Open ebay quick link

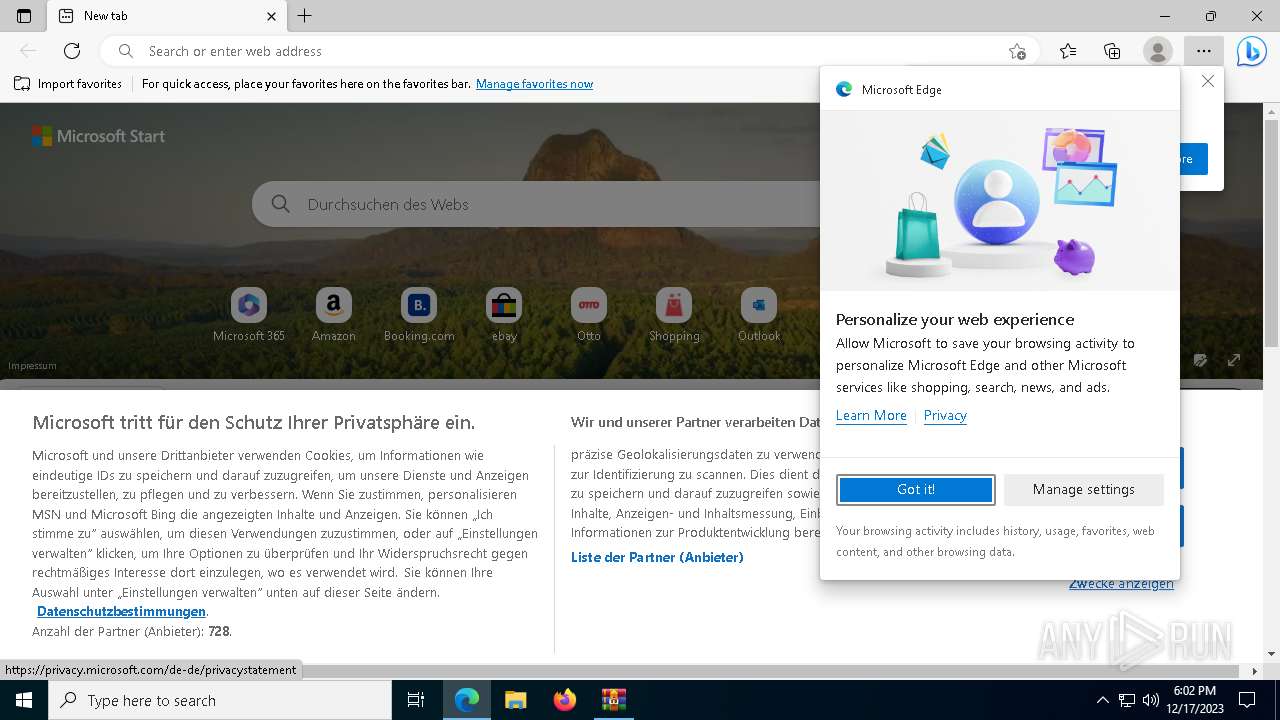[504, 315]
